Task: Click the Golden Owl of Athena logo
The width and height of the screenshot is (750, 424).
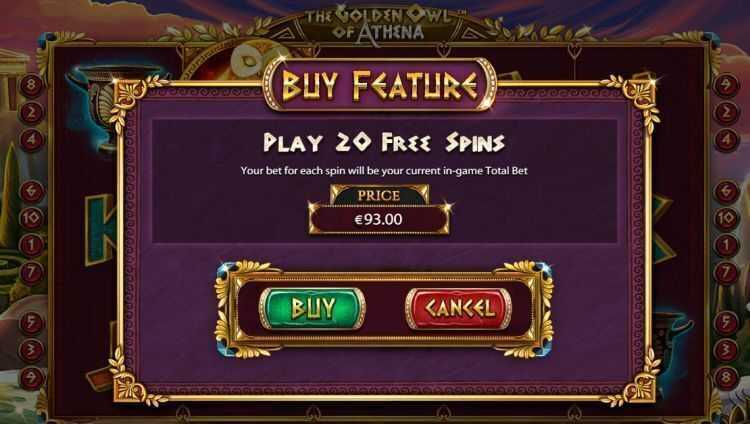Action: click(x=379, y=24)
